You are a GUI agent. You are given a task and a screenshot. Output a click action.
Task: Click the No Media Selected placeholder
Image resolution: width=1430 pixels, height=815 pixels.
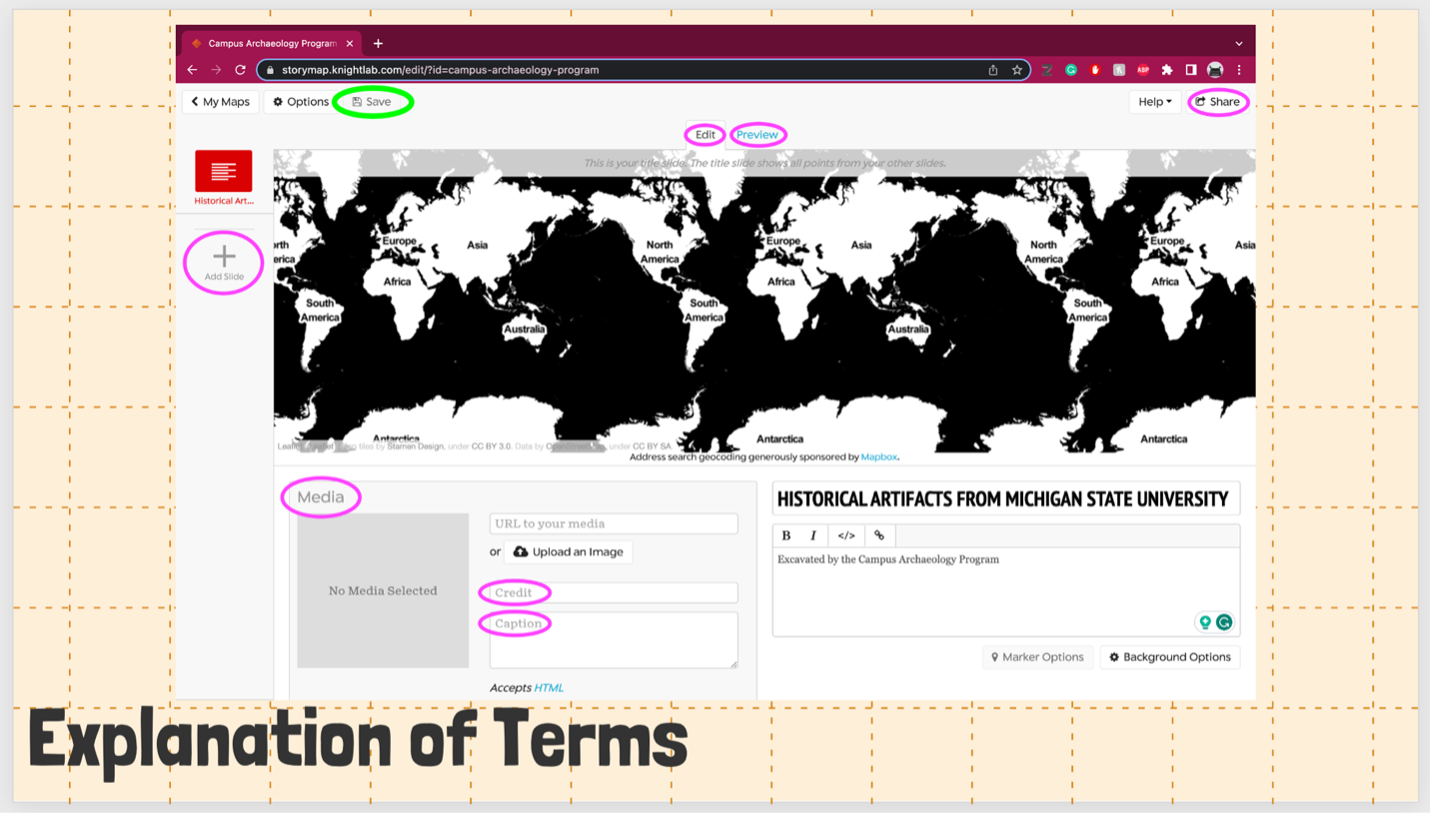(383, 591)
